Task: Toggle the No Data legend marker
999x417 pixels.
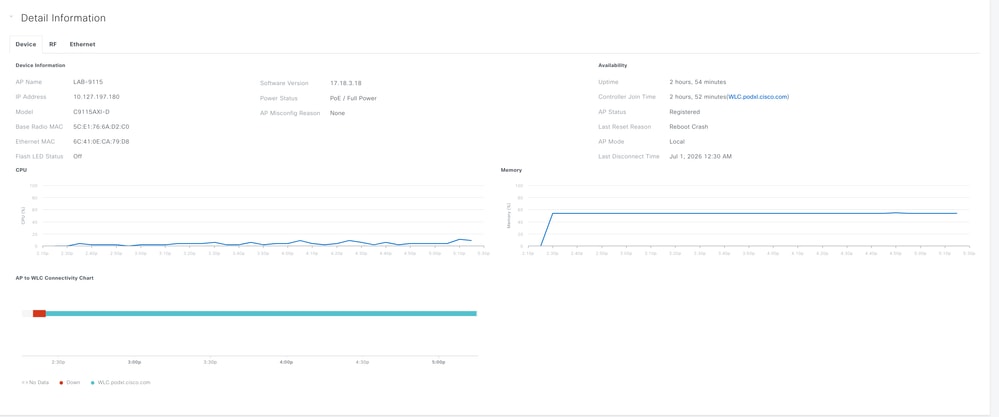Action: click(26, 383)
